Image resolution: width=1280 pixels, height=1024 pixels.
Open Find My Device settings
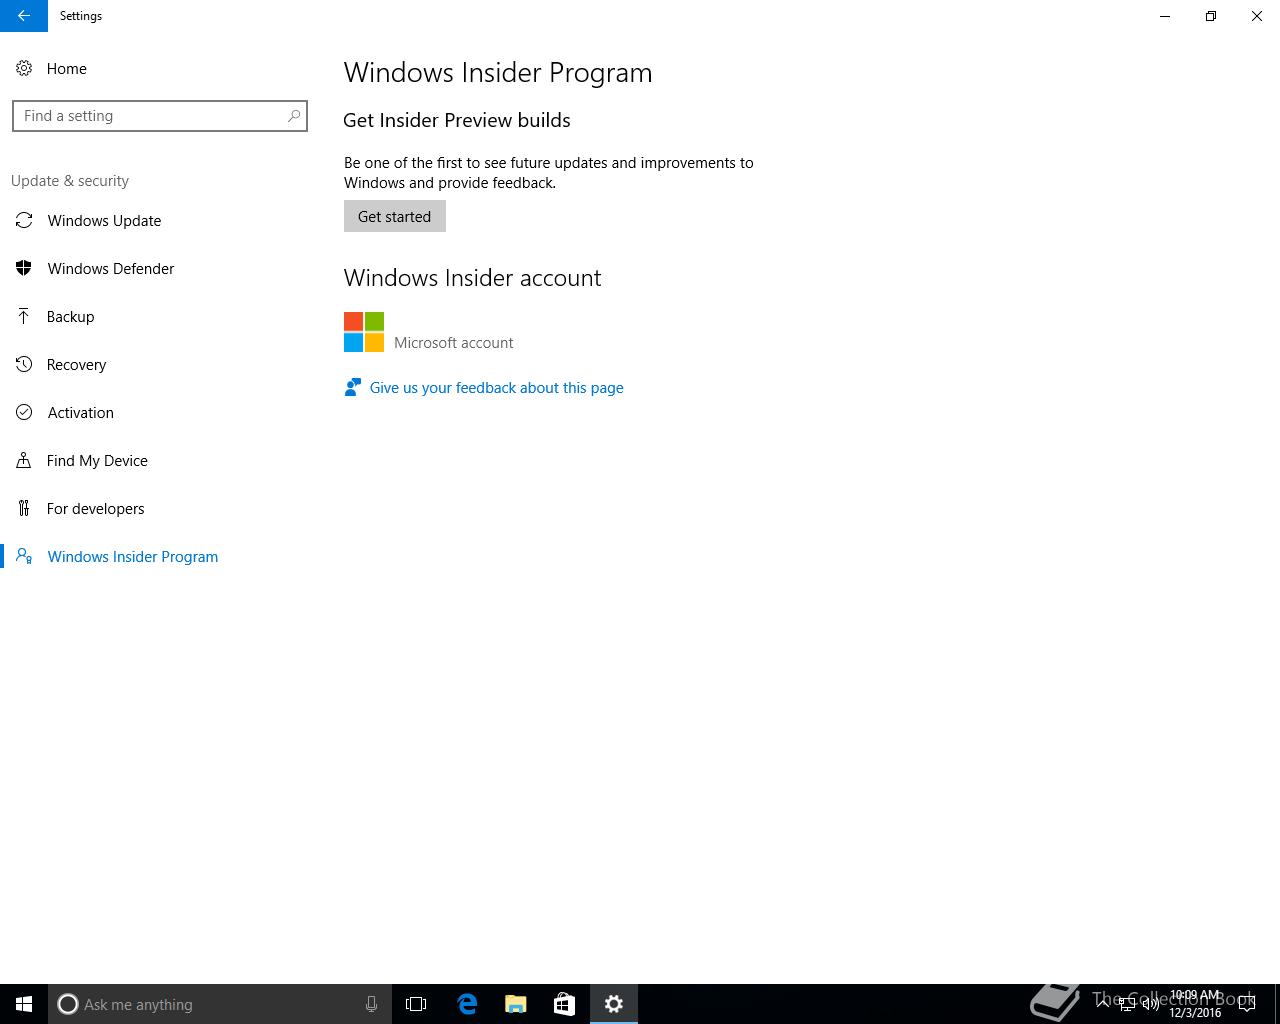[97, 460]
